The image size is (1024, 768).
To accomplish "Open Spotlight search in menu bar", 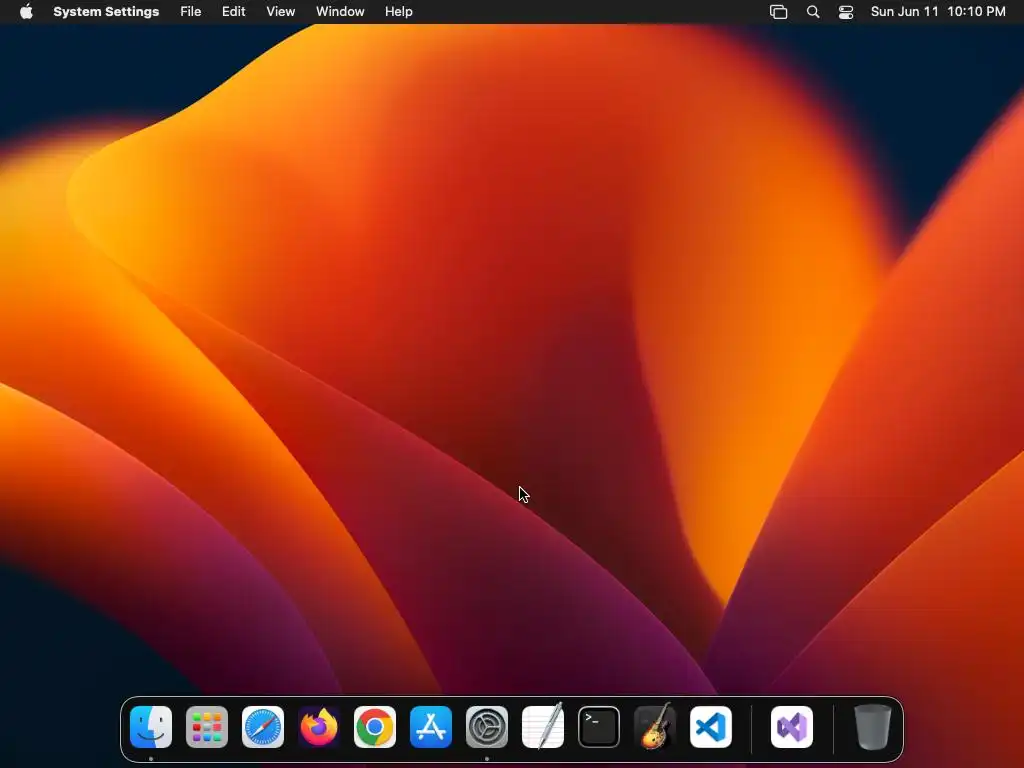I will (813, 12).
